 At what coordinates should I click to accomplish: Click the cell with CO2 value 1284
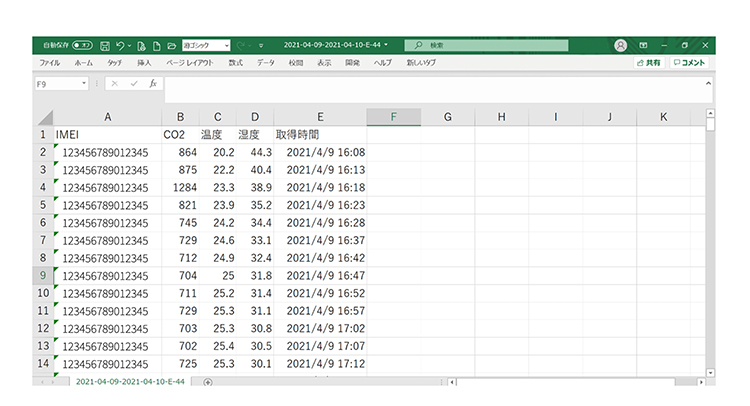180,188
